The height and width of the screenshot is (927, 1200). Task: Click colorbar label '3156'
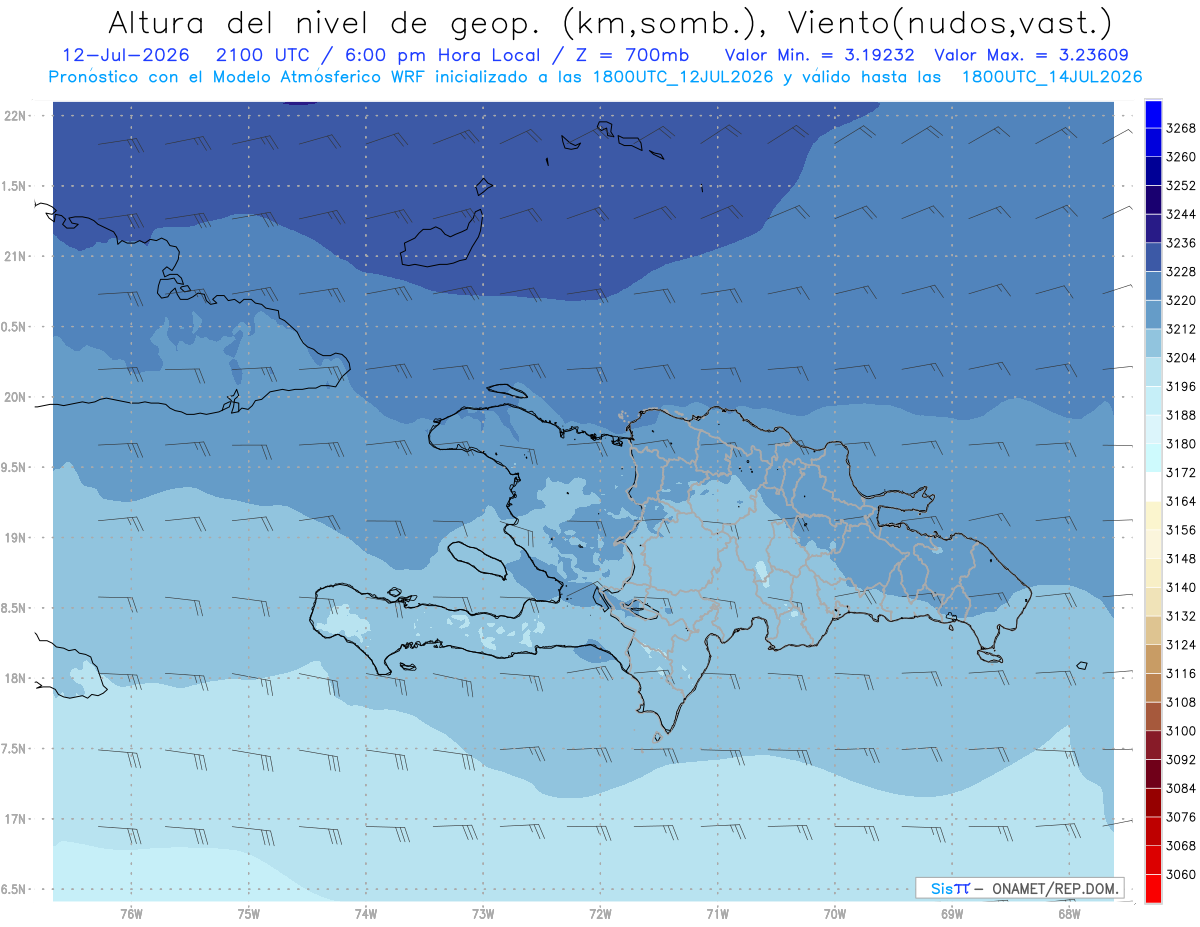[x=1181, y=530]
